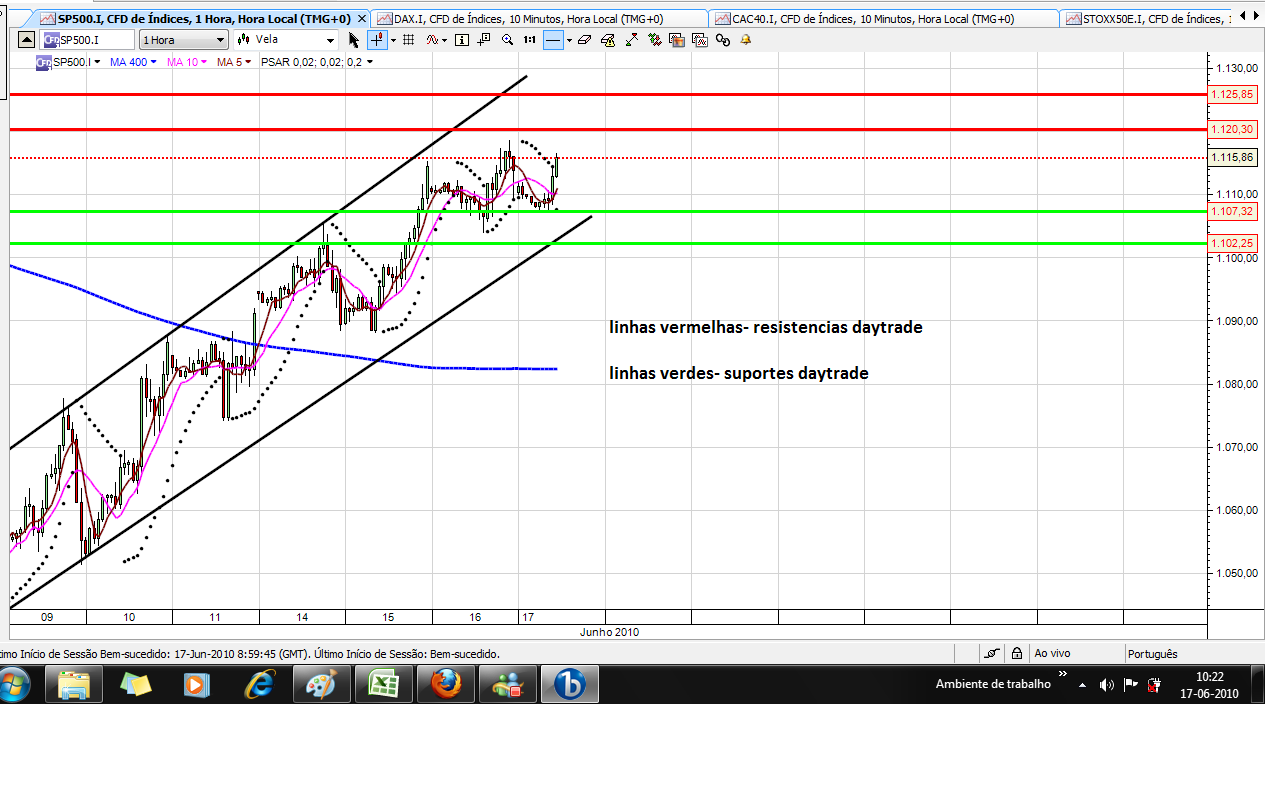This screenshot has width=1280, height=800.
Task: Click the yellow bell alarm icon
Action: (x=746, y=39)
